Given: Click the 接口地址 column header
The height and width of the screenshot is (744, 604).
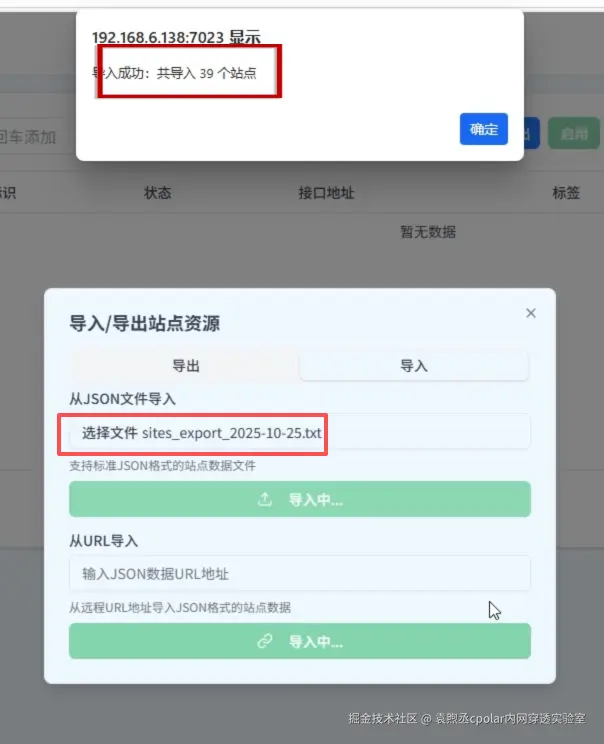Looking at the screenshot, I should 326,193.
